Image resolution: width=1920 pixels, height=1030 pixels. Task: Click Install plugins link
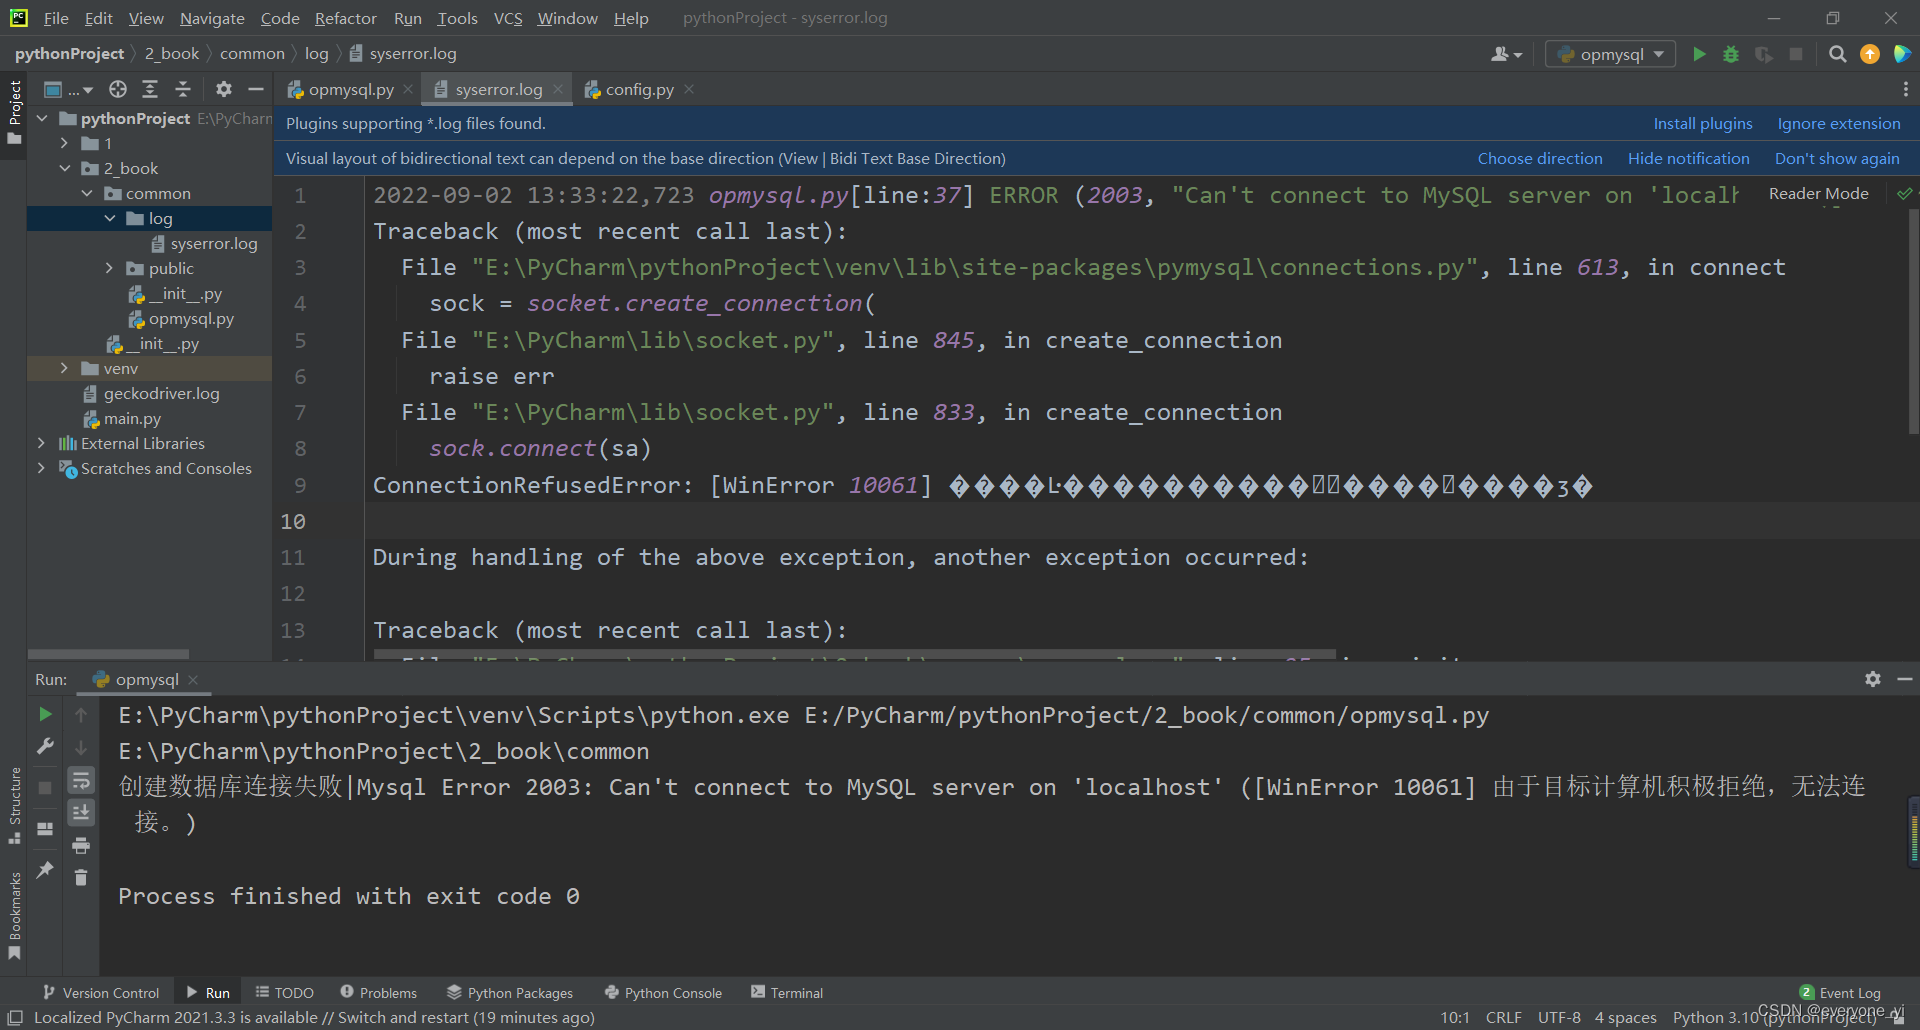pyautogui.click(x=1702, y=123)
